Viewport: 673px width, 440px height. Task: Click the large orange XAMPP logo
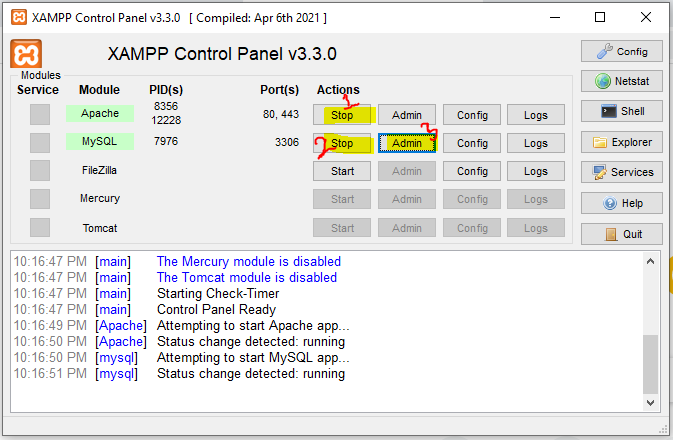coord(26,54)
